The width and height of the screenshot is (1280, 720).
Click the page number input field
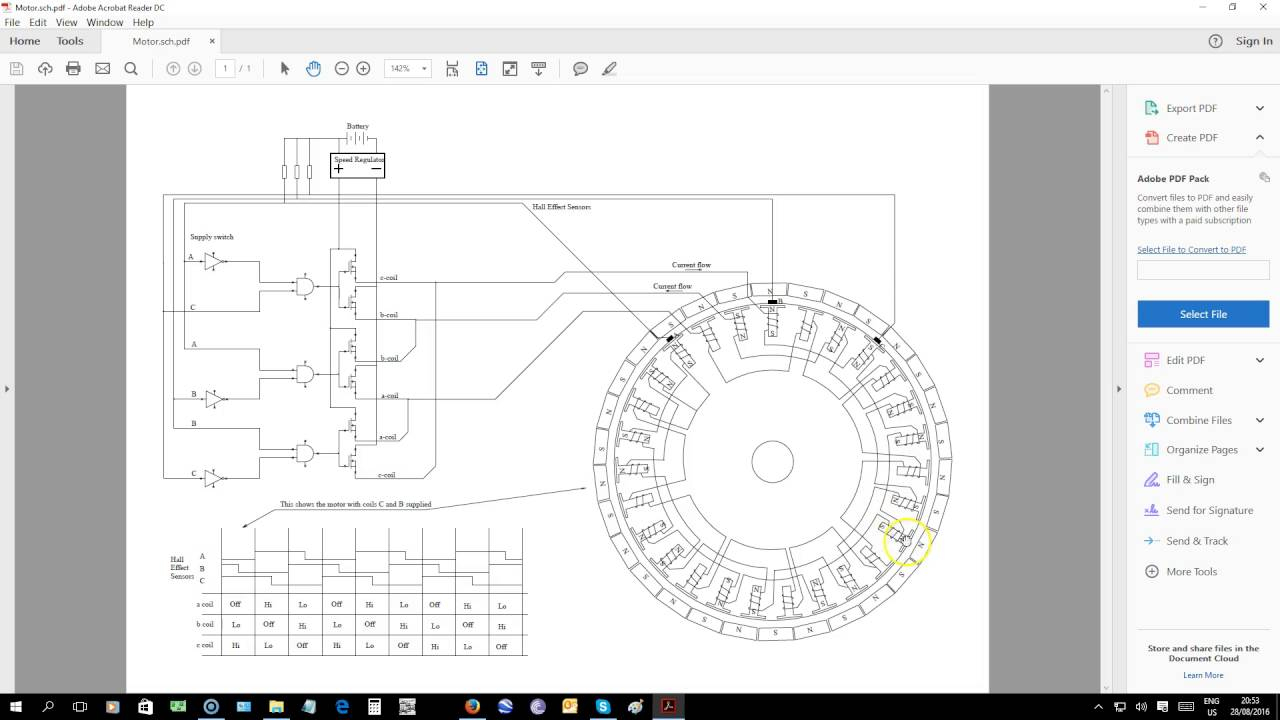click(225, 68)
